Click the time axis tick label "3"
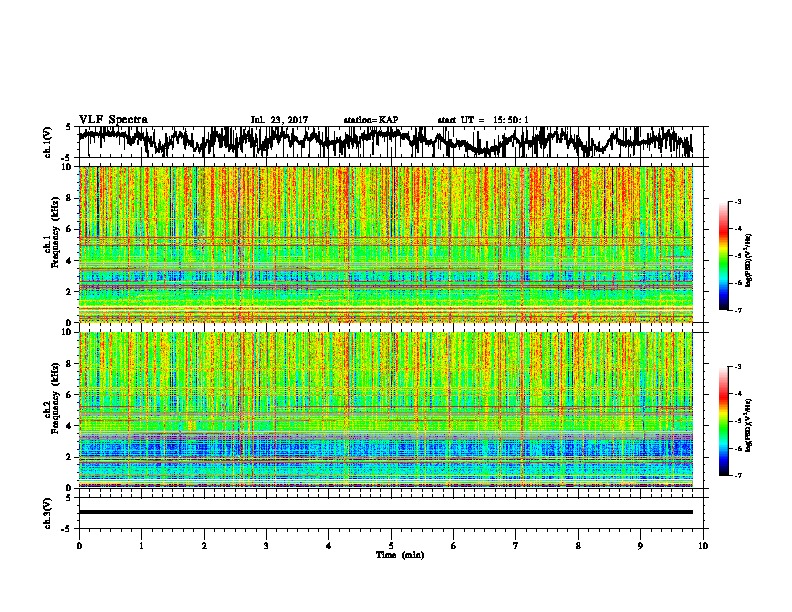Screen dimensions: 792x612 [x=266, y=546]
